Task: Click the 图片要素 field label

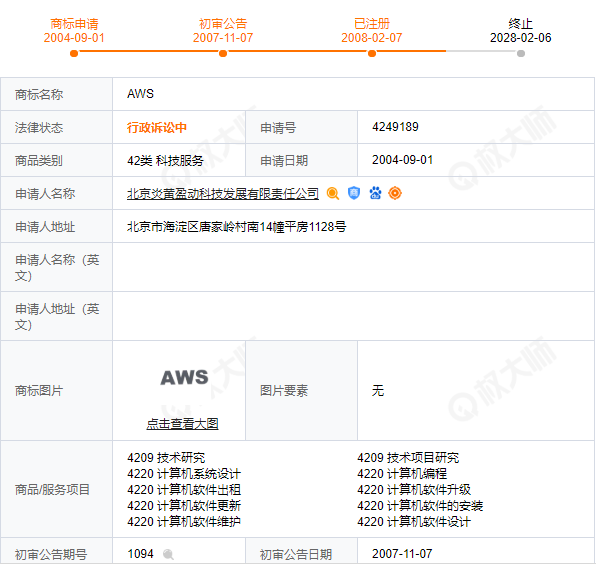Action: [x=284, y=391]
